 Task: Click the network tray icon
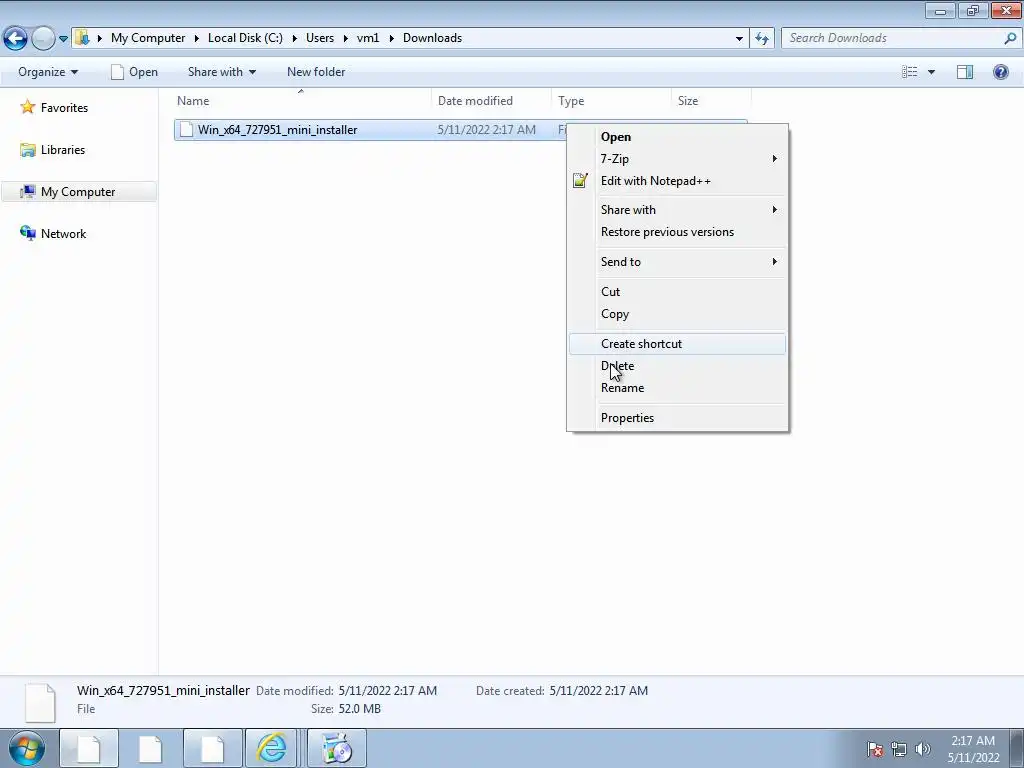pyautogui.click(x=899, y=749)
